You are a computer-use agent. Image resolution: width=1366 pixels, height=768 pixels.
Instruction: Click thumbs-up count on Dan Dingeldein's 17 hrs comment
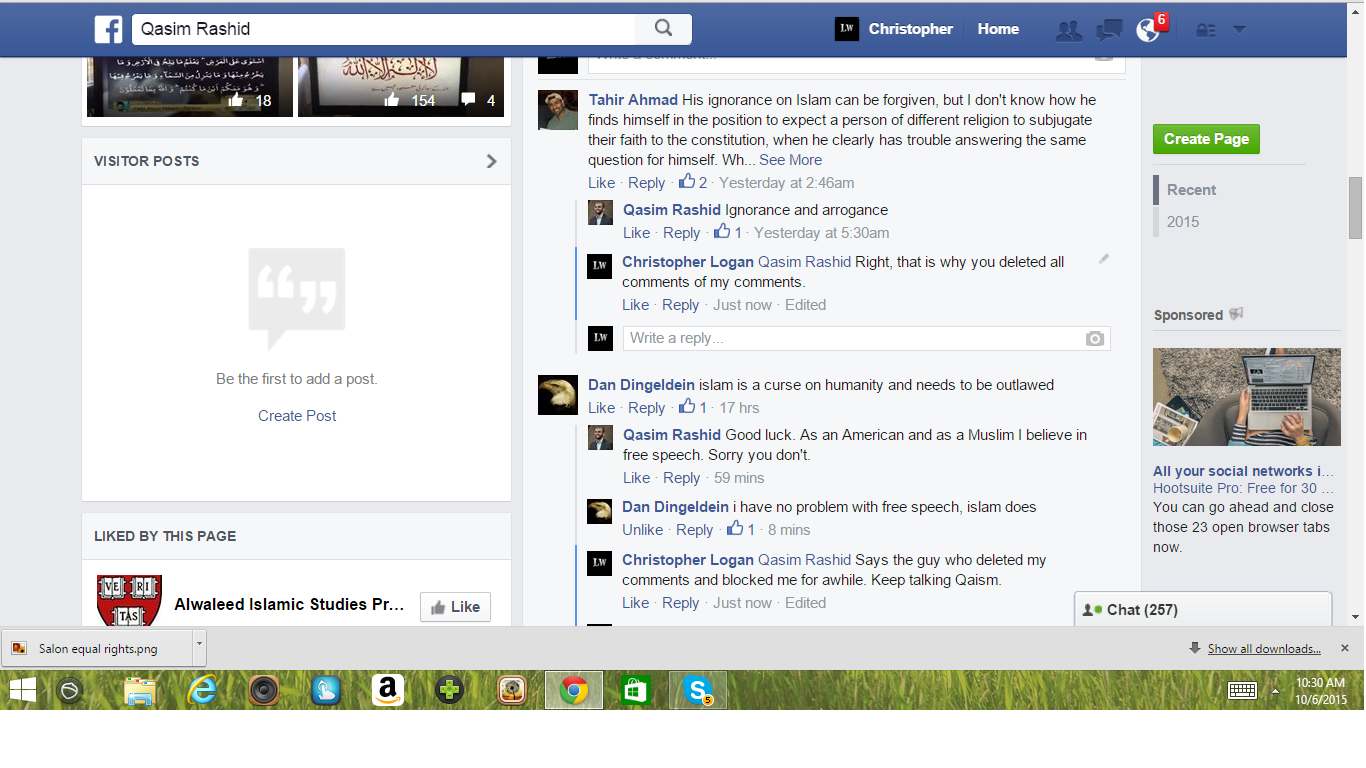[x=693, y=407]
